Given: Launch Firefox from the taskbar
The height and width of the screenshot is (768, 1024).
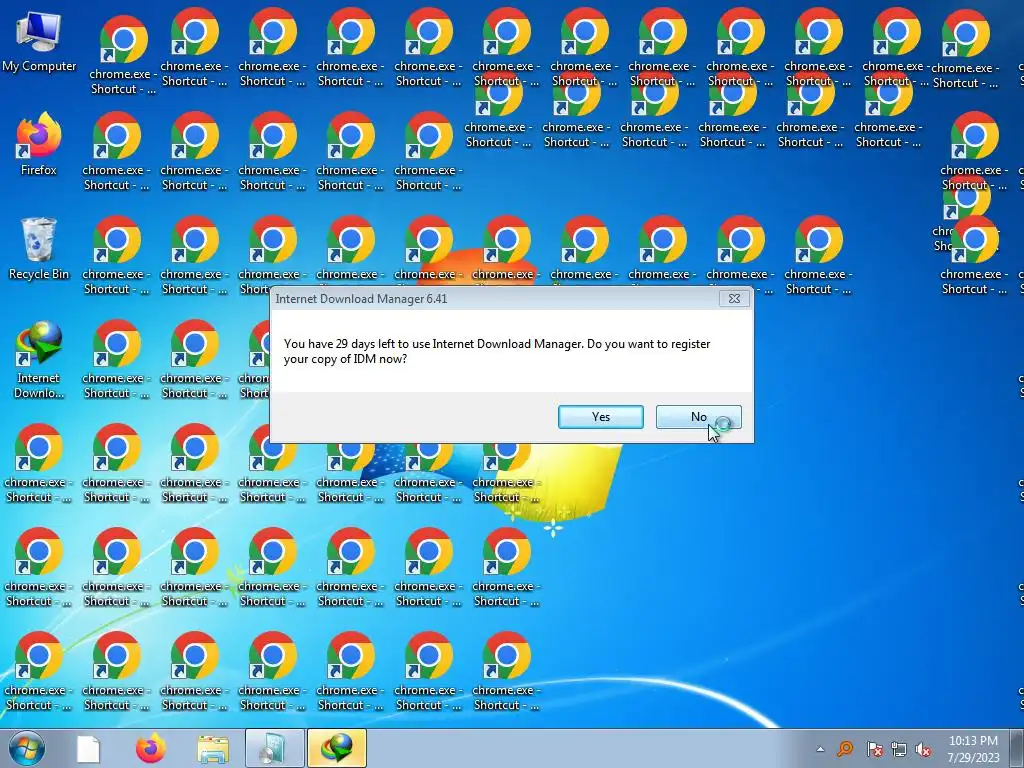Looking at the screenshot, I should point(151,749).
